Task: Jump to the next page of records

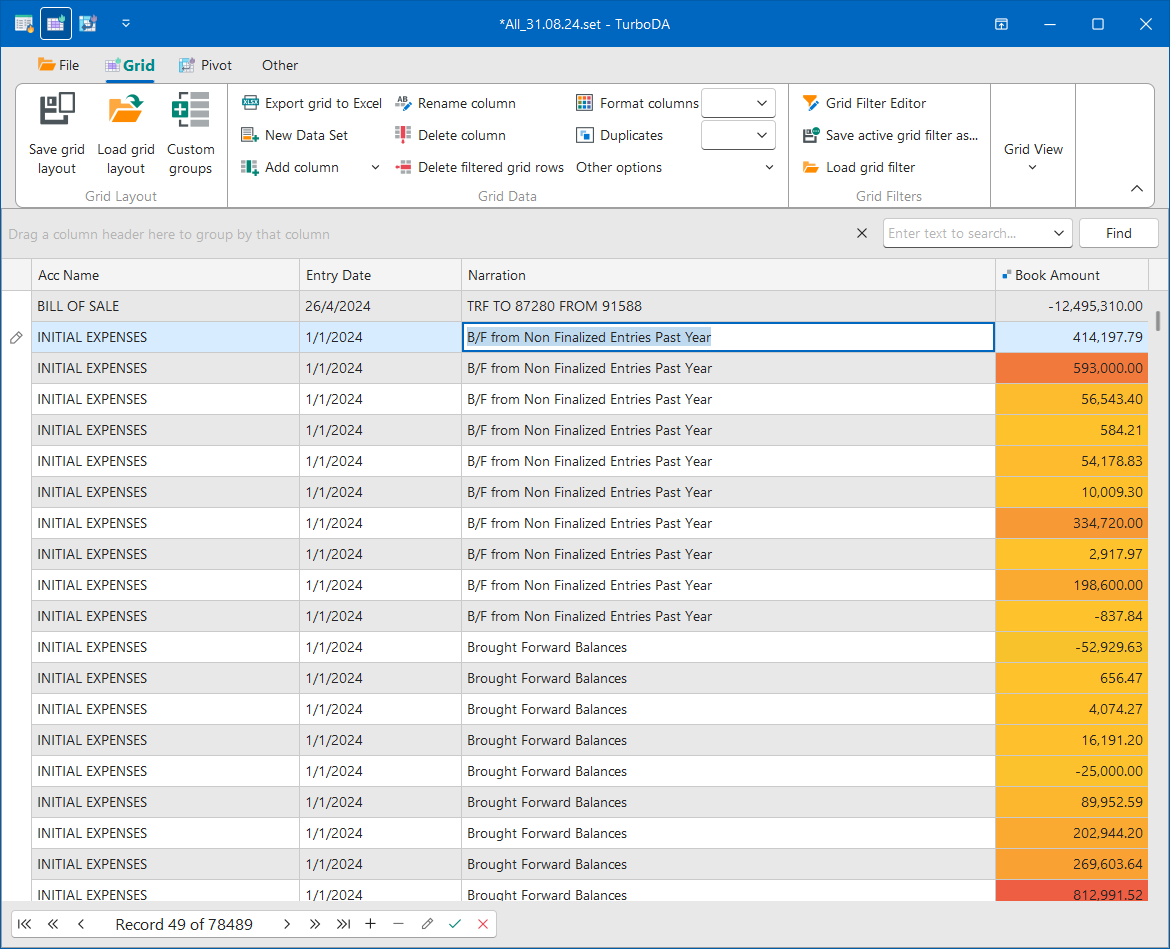Action: 315,924
